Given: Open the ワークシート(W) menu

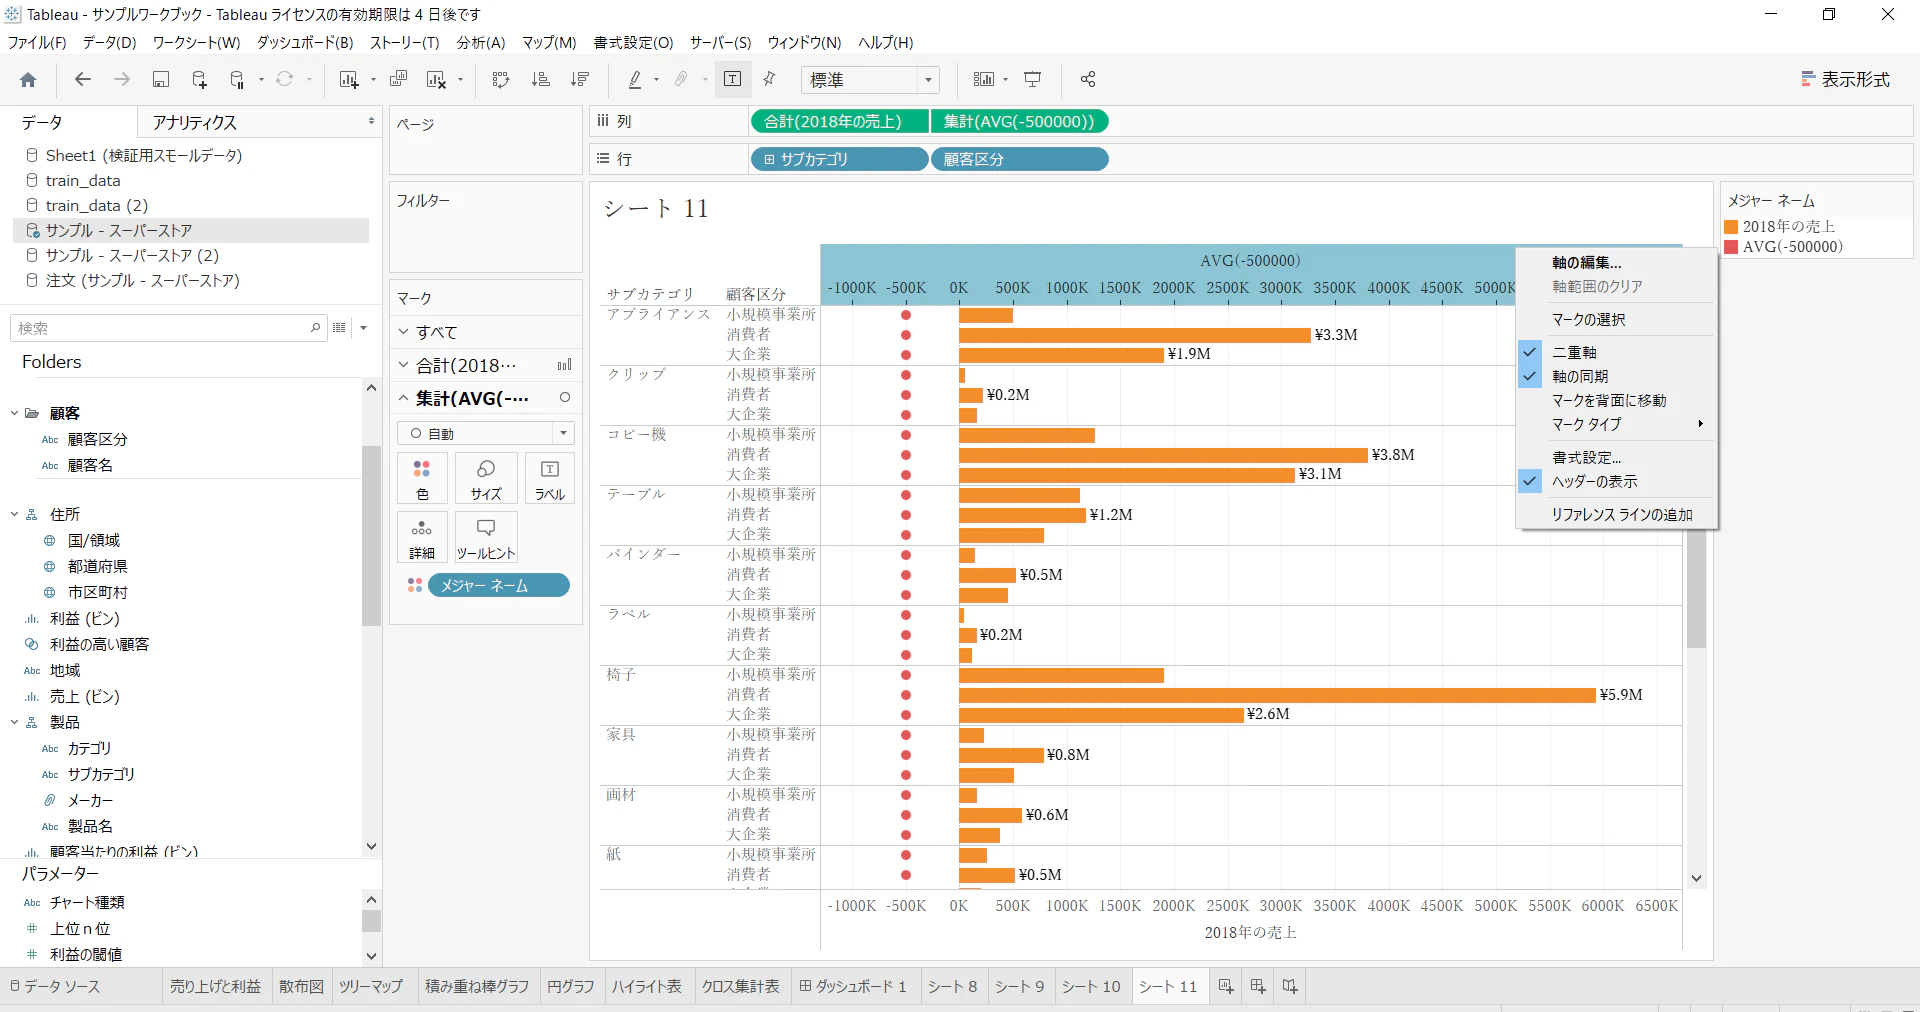Looking at the screenshot, I should (196, 43).
